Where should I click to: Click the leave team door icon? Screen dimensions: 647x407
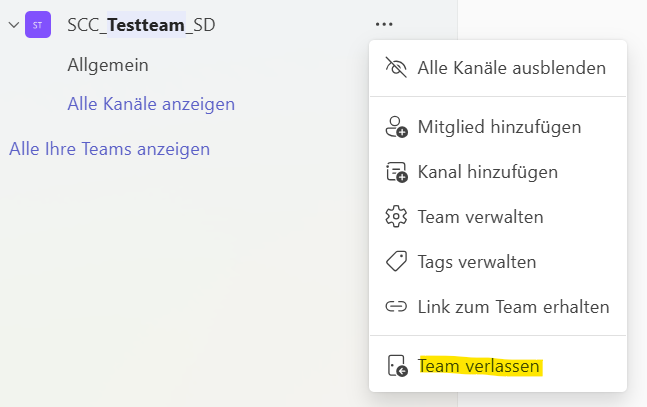point(397,367)
